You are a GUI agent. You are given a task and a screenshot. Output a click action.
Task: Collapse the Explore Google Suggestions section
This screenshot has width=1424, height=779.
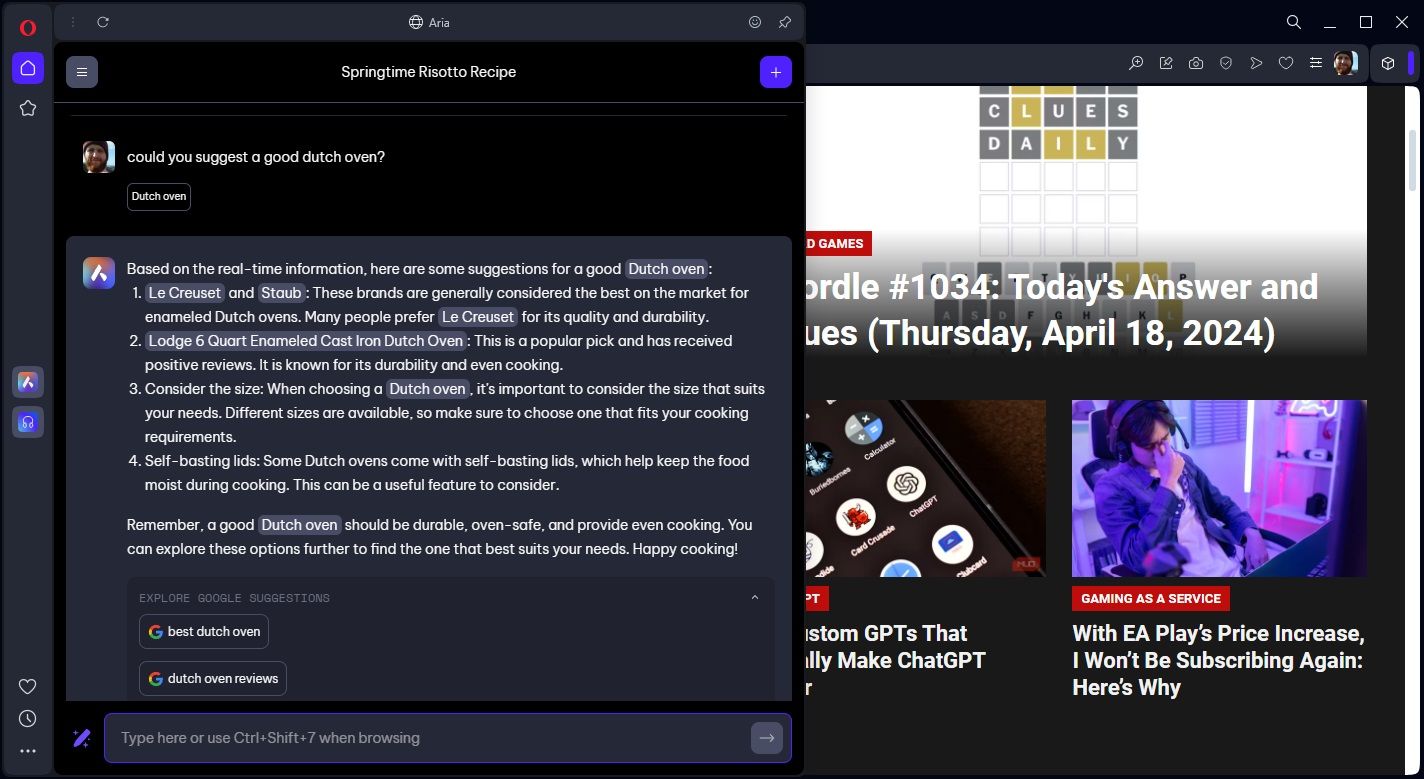point(755,596)
